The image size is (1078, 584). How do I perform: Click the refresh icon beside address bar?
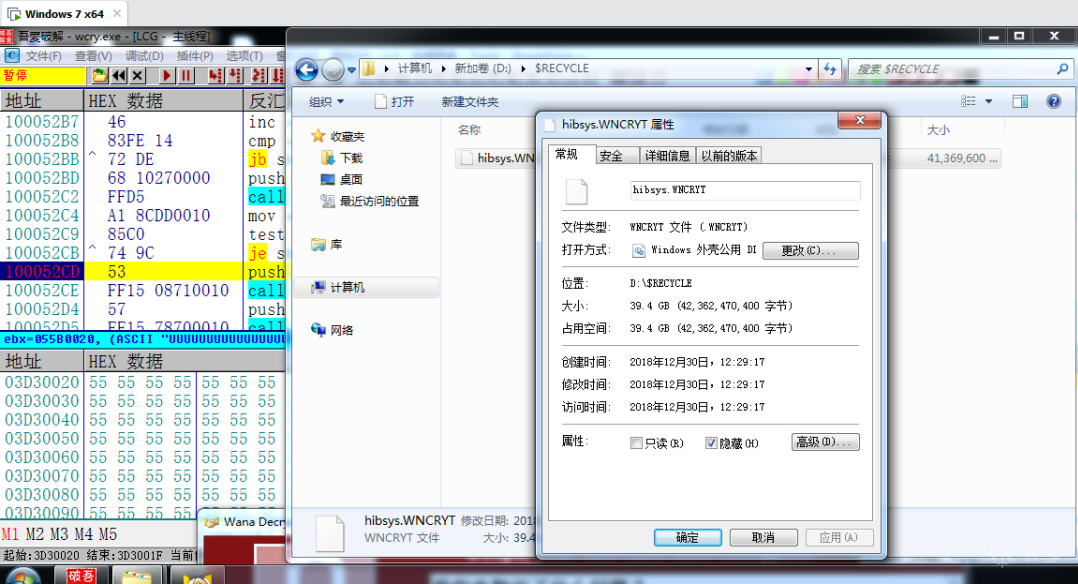pos(830,69)
